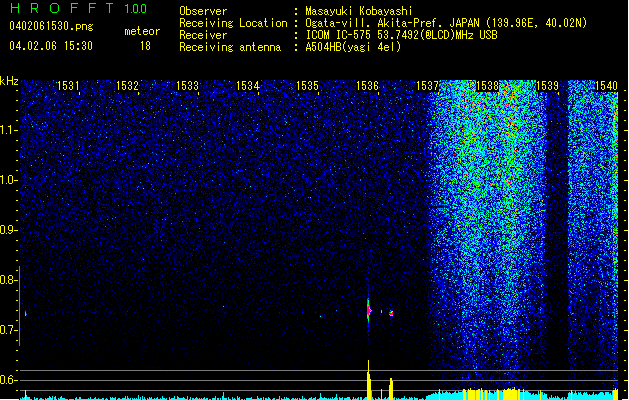
Task: Click the 1538 time axis marker
Action: tap(487, 86)
